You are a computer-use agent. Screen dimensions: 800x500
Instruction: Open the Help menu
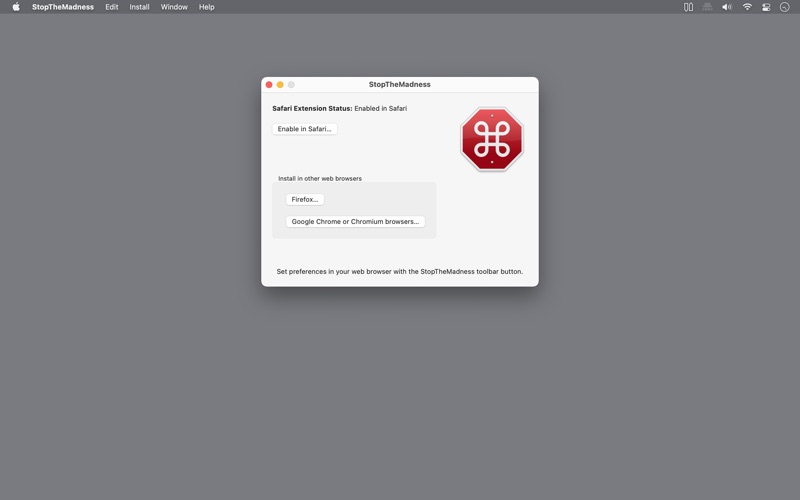pos(207,7)
